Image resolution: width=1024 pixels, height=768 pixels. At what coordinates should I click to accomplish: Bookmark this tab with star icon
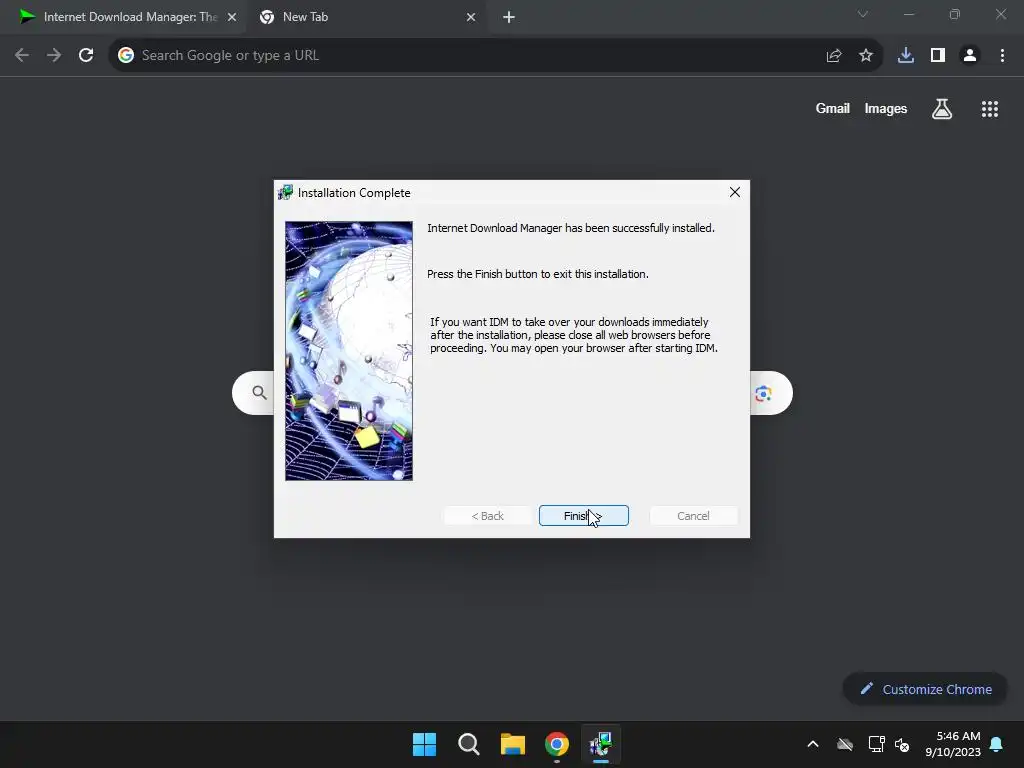tap(866, 56)
